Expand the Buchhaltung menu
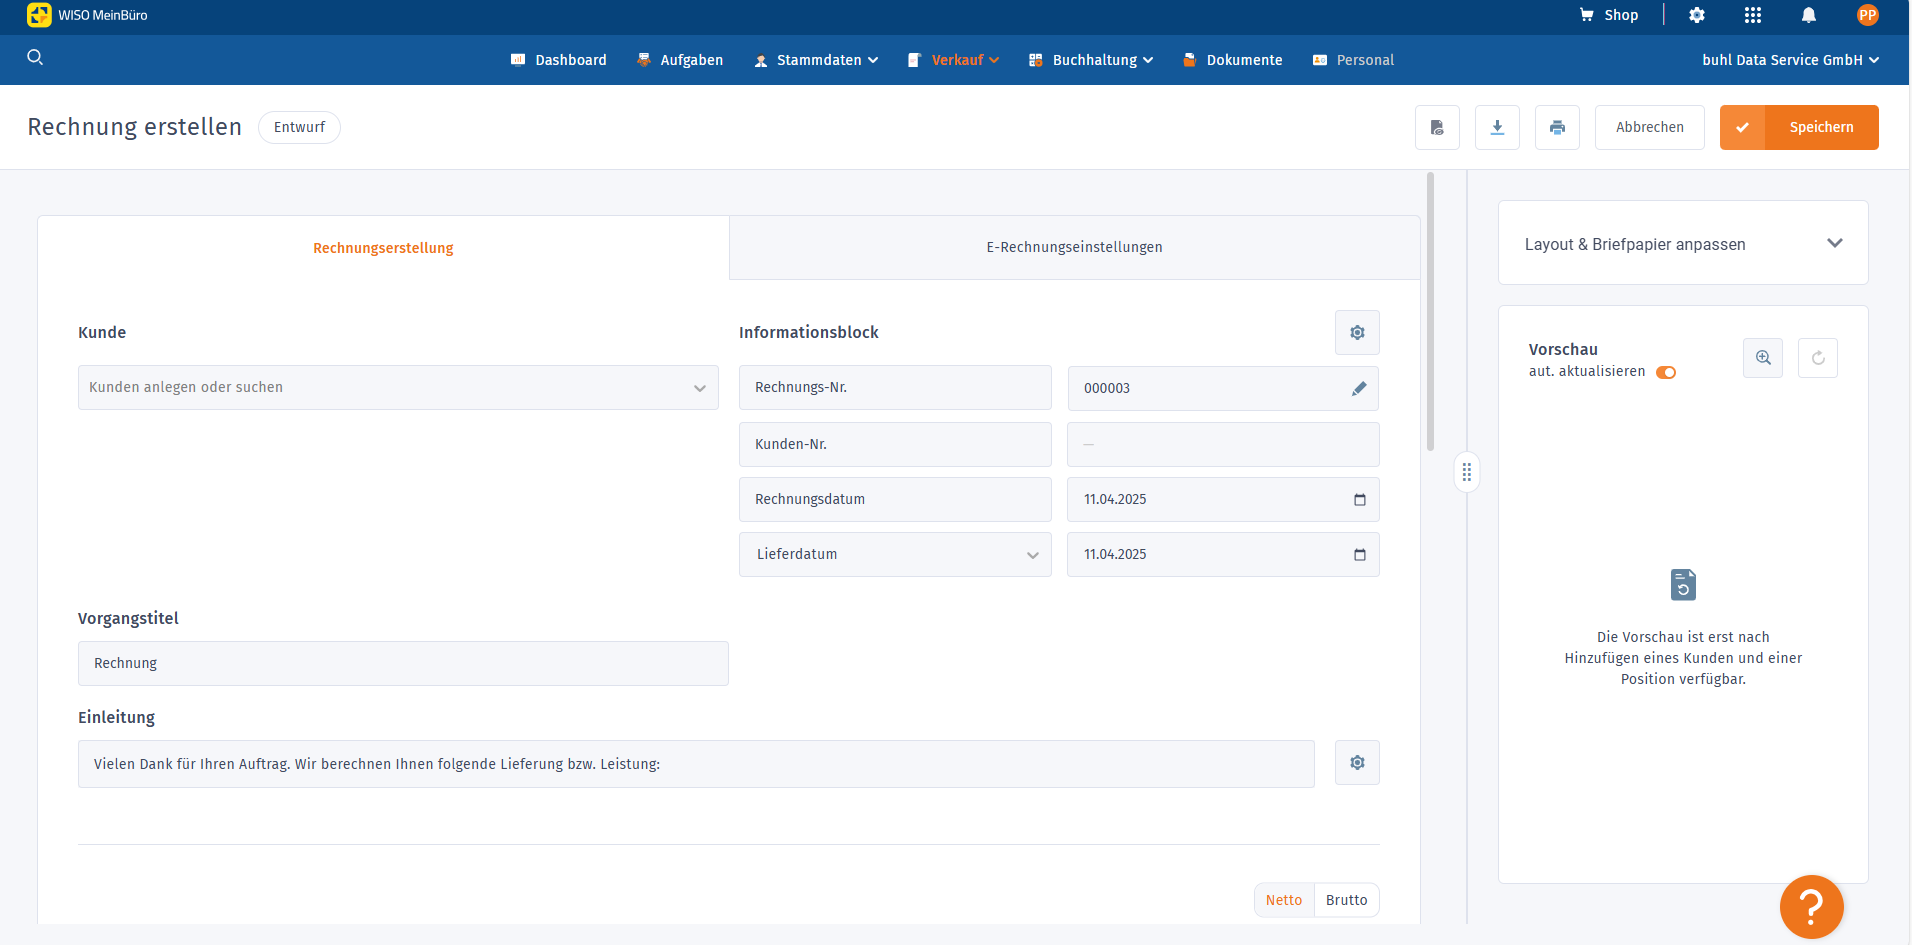 [1091, 60]
